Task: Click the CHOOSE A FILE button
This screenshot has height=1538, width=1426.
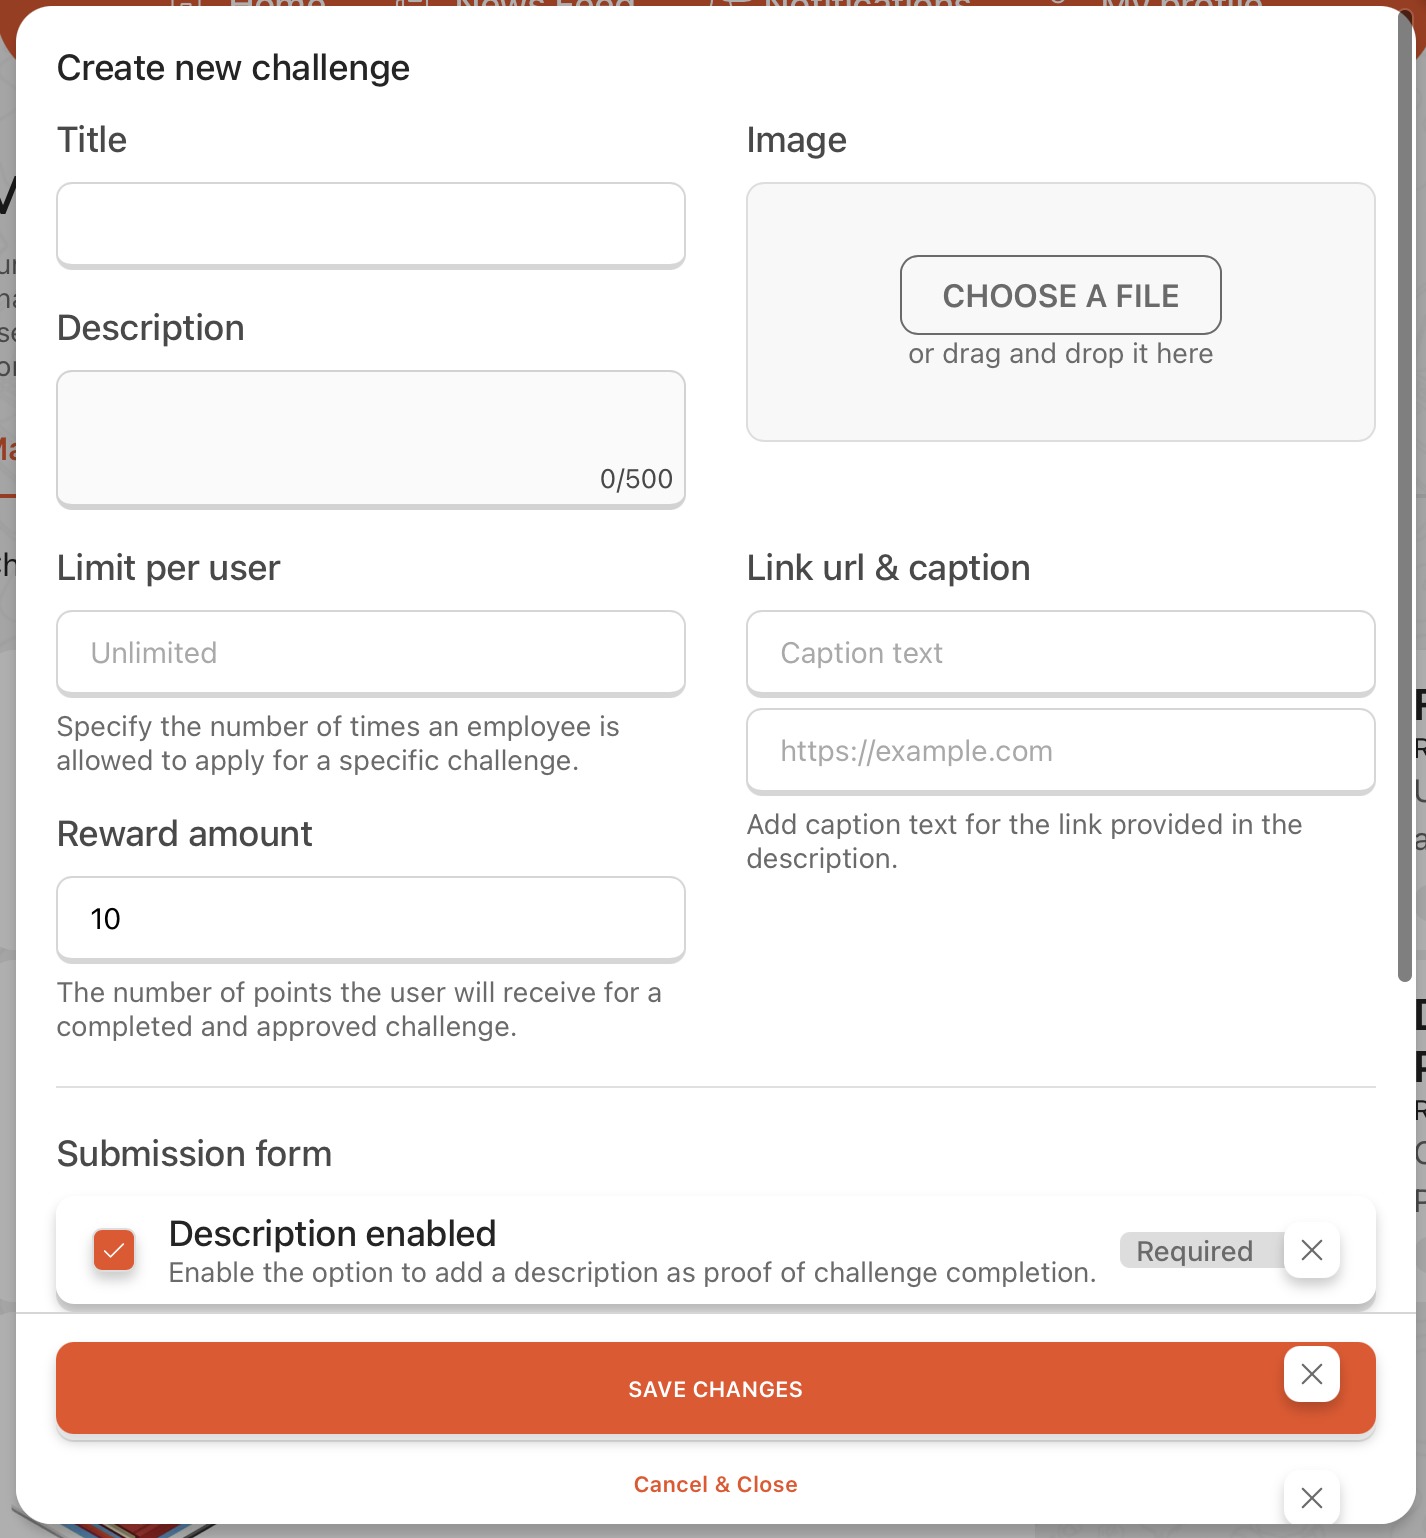Action: coord(1061,295)
